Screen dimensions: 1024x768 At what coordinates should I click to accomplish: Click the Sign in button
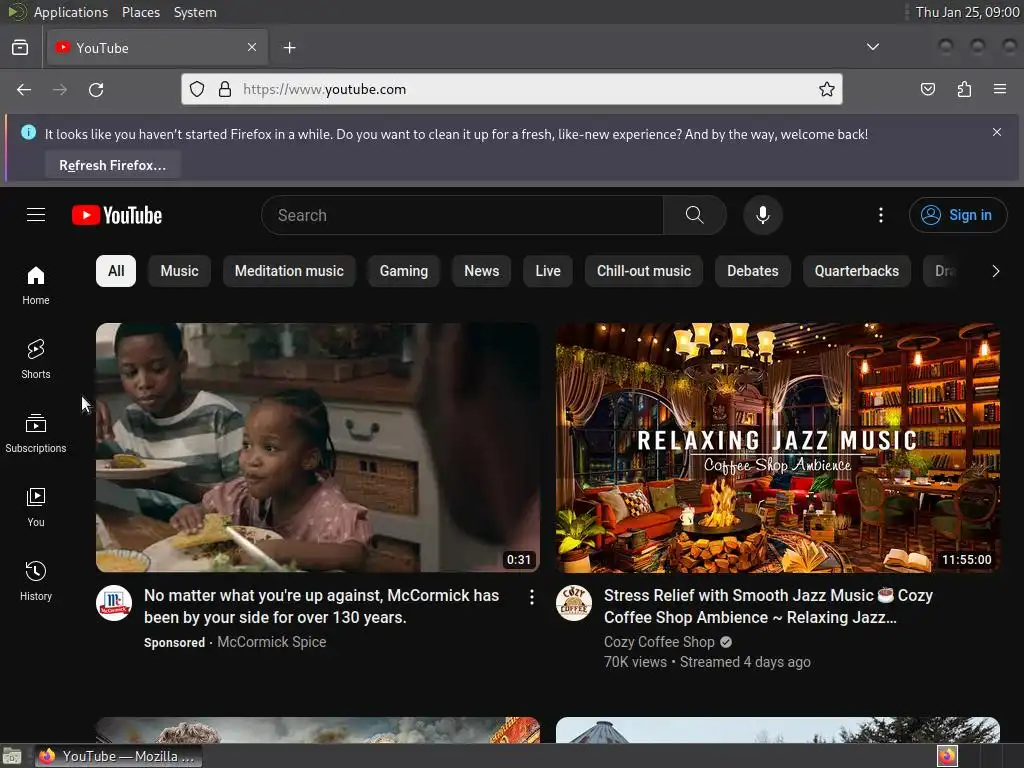(958, 215)
